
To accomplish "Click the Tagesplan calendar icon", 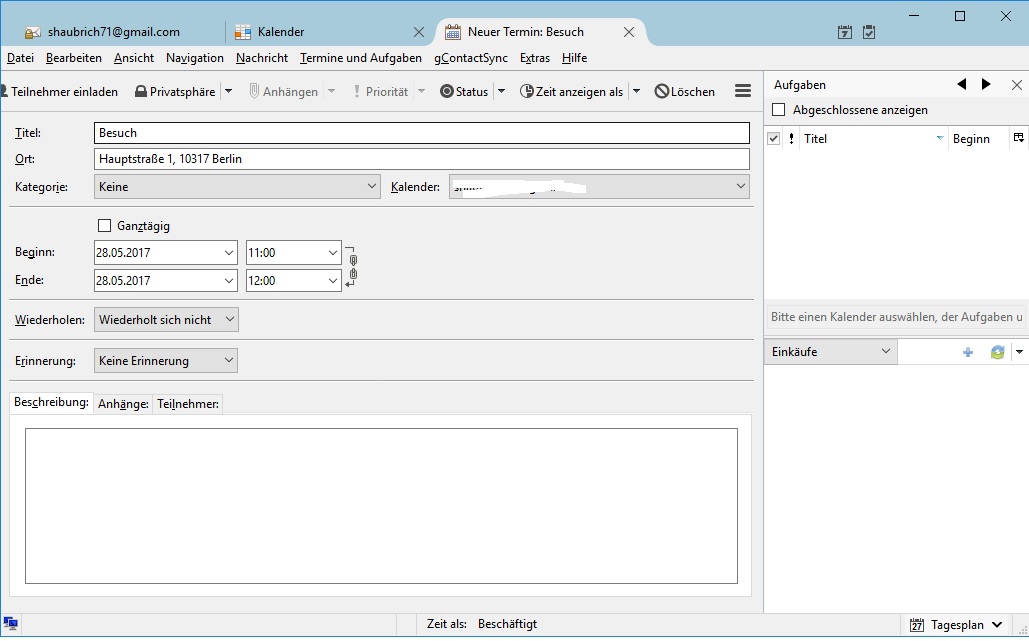I will [x=917, y=625].
